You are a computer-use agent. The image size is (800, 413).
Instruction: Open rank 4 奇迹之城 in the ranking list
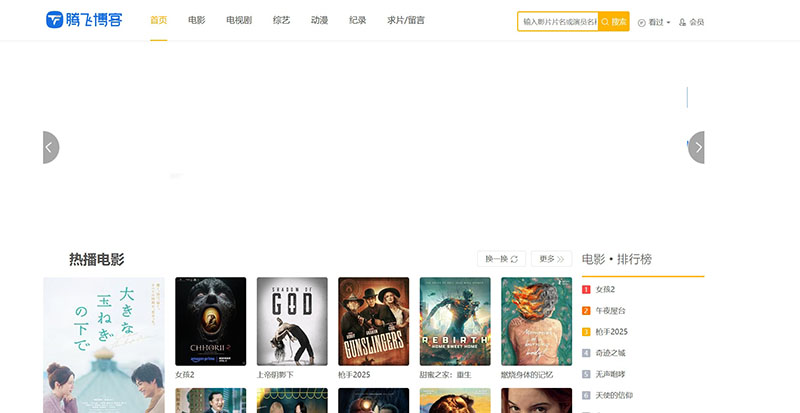click(x=610, y=353)
